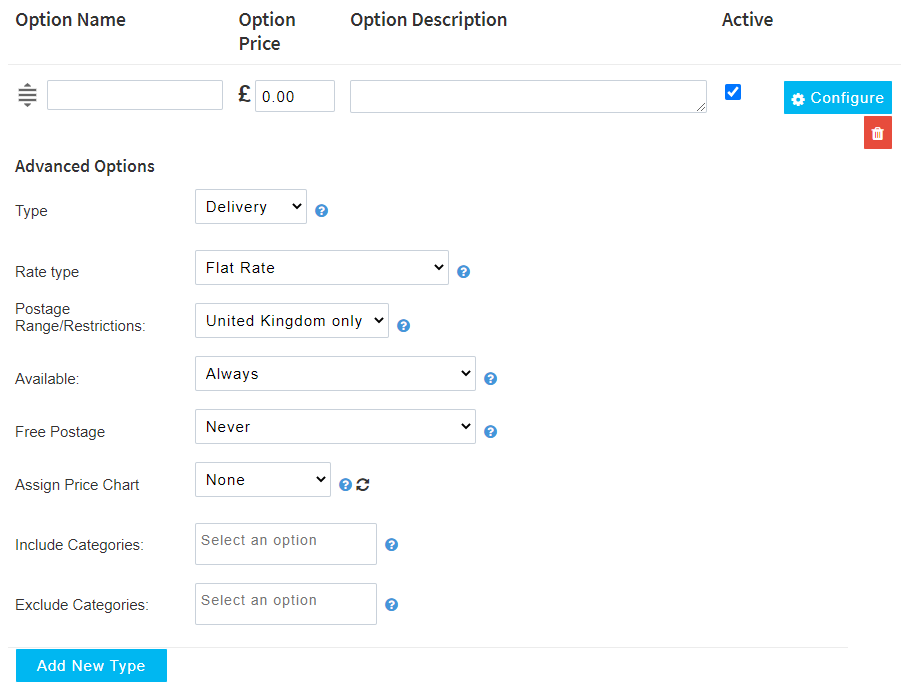
Task: Uncheck the Active checkbox
Action: [733, 92]
